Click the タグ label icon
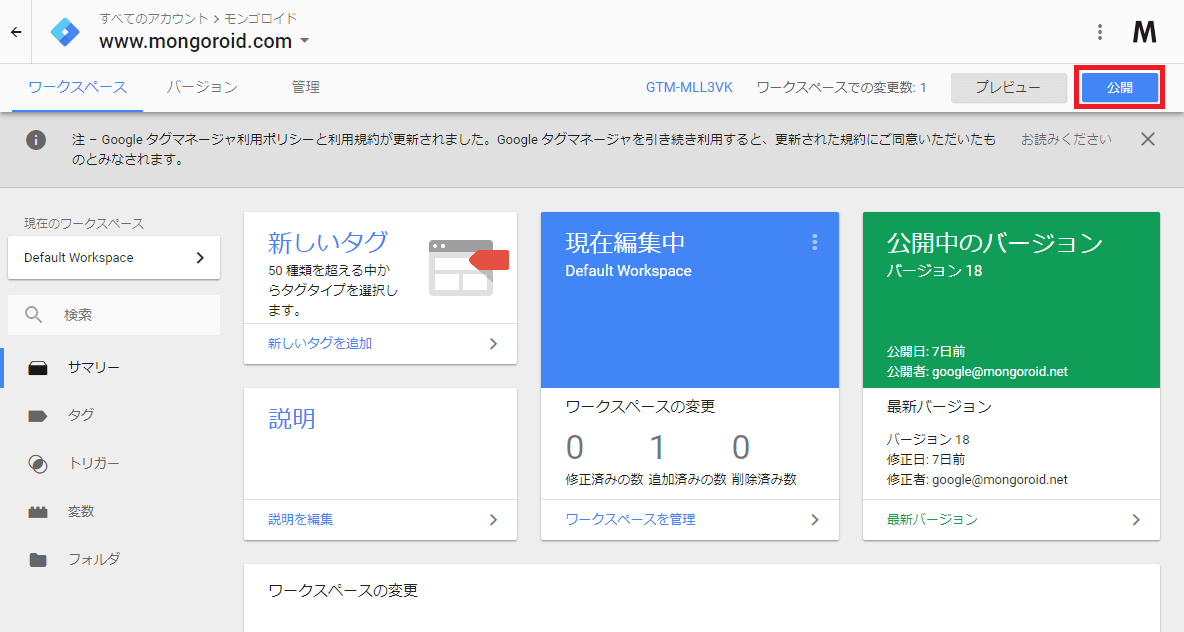 [38, 416]
